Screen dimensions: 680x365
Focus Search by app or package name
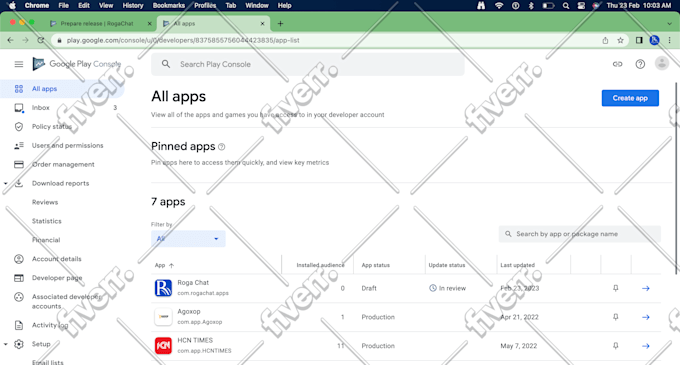click(x=579, y=234)
